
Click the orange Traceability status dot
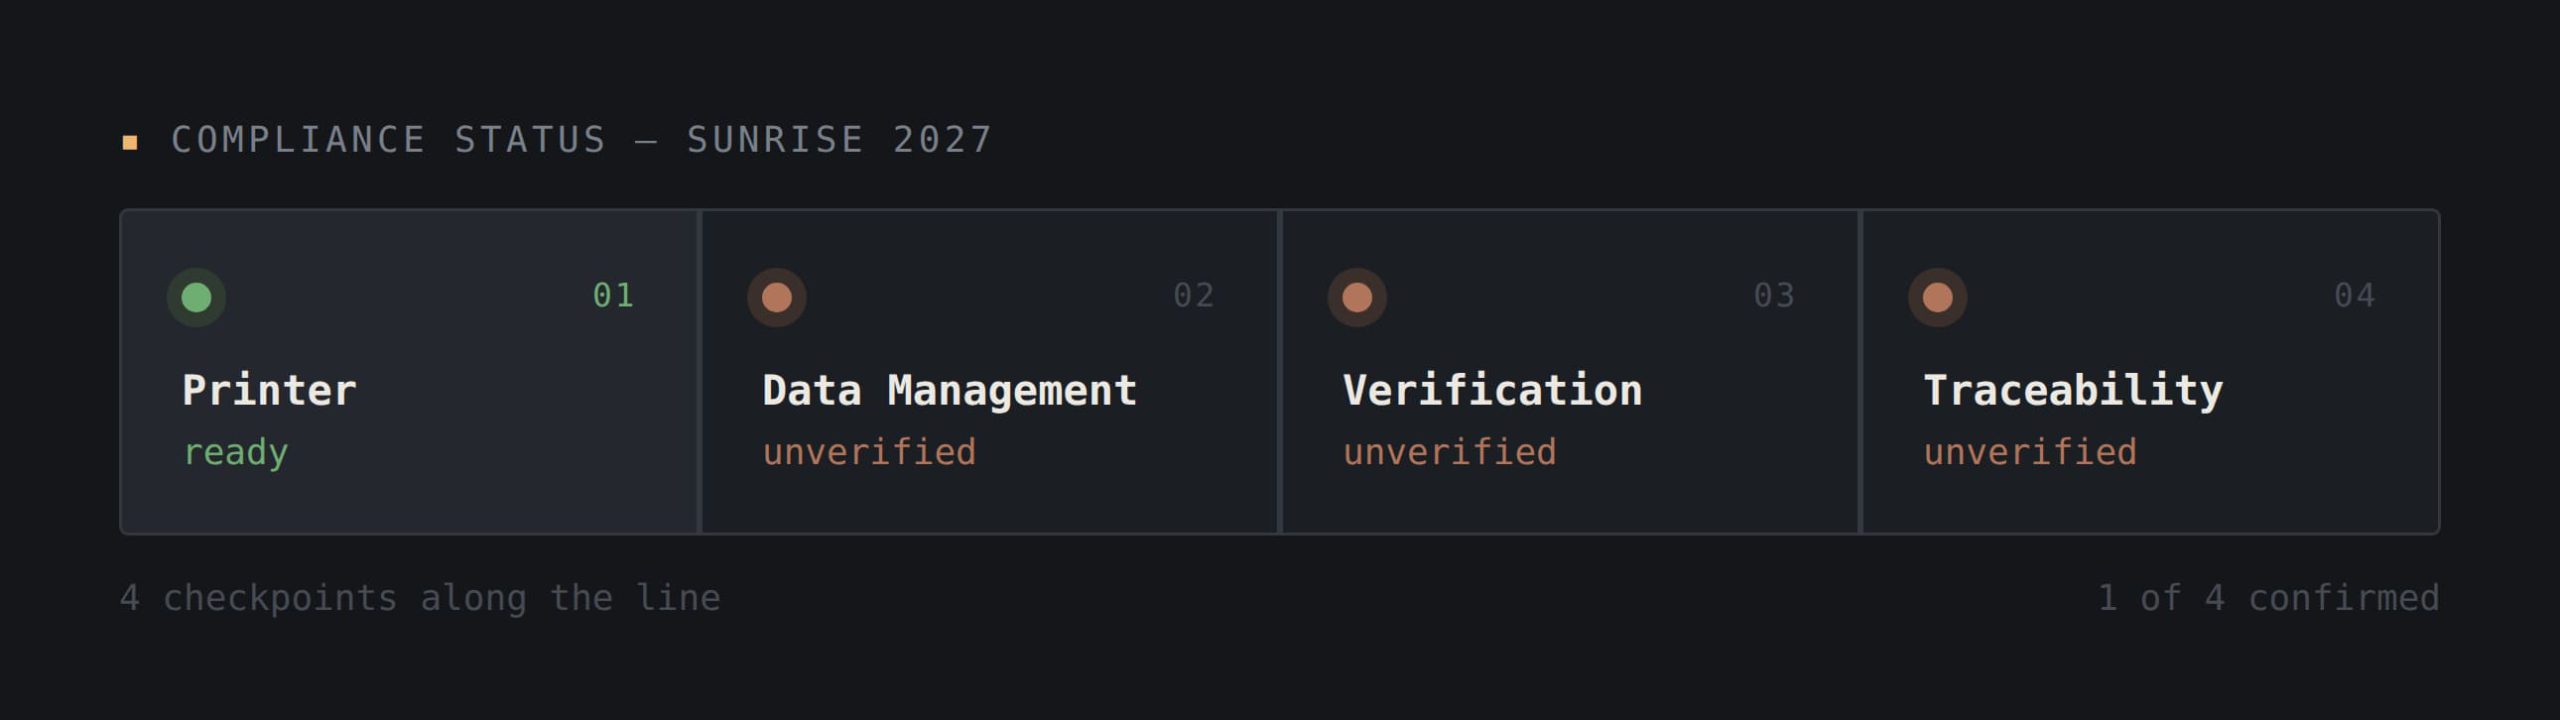[1938, 297]
